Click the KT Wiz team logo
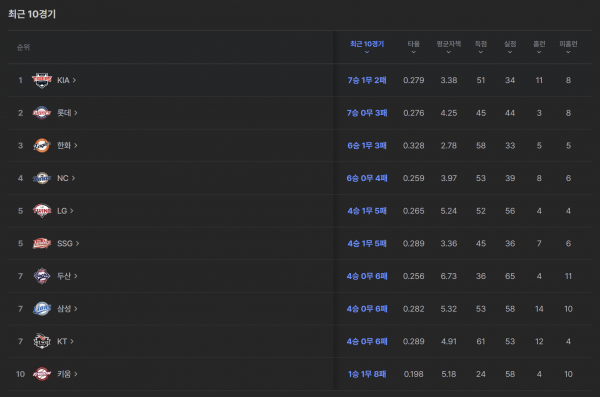This screenshot has width=600, height=397. coord(42,341)
